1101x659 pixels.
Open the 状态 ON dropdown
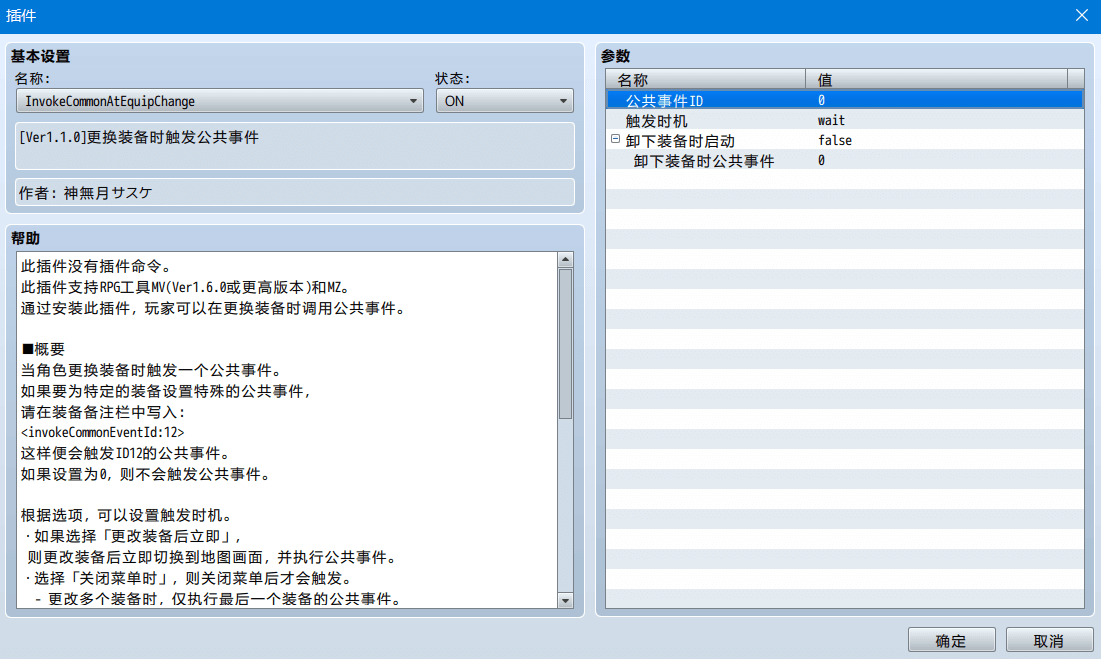pos(504,101)
